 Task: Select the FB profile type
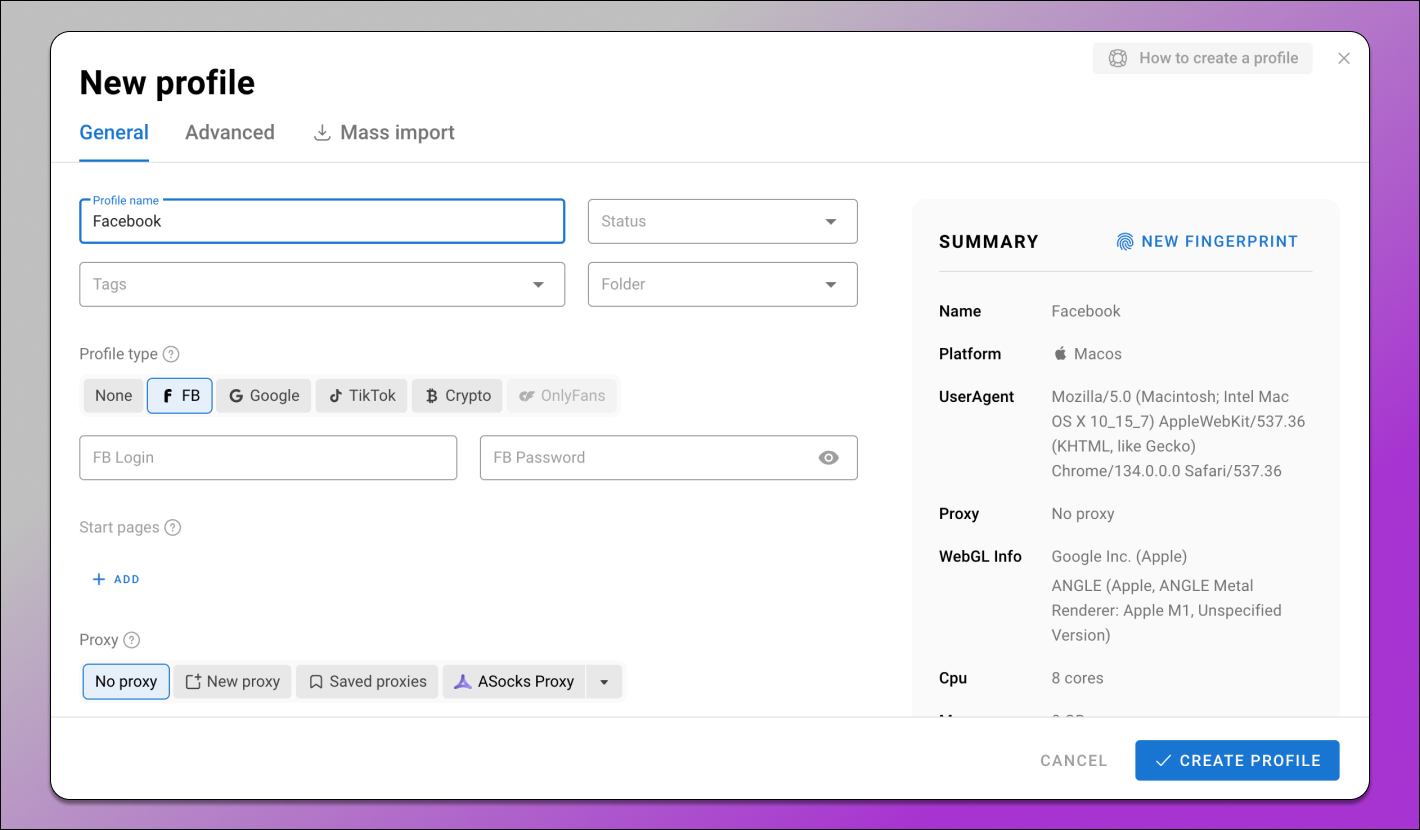pyautogui.click(x=180, y=395)
